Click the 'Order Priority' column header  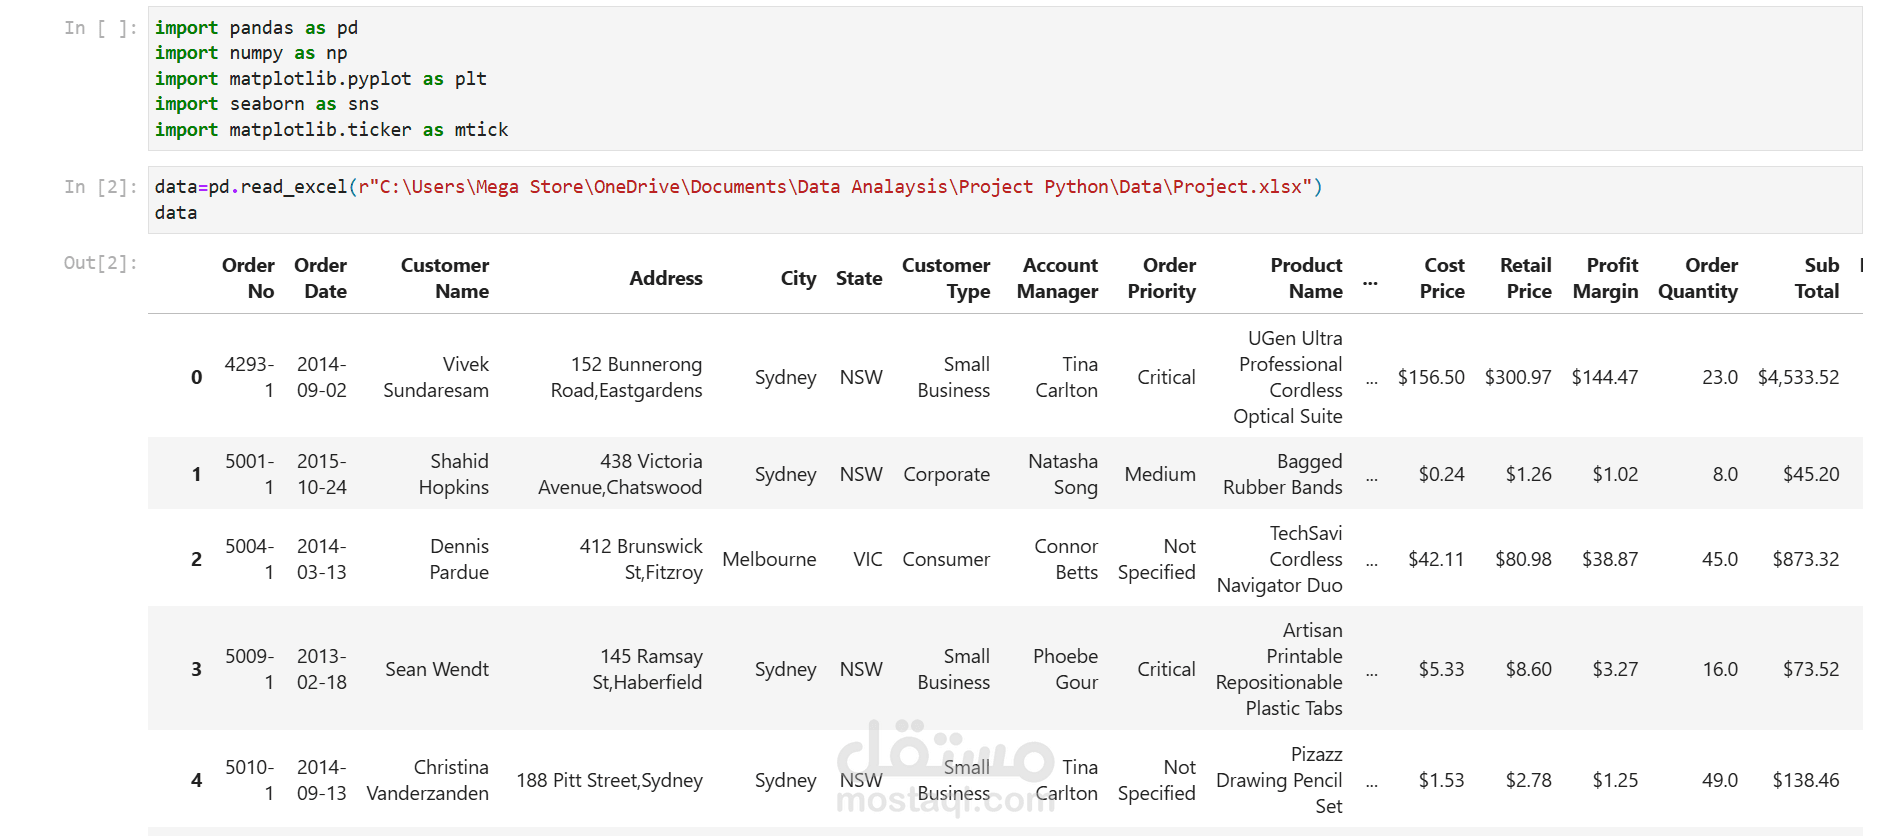pyautogui.click(x=1162, y=278)
